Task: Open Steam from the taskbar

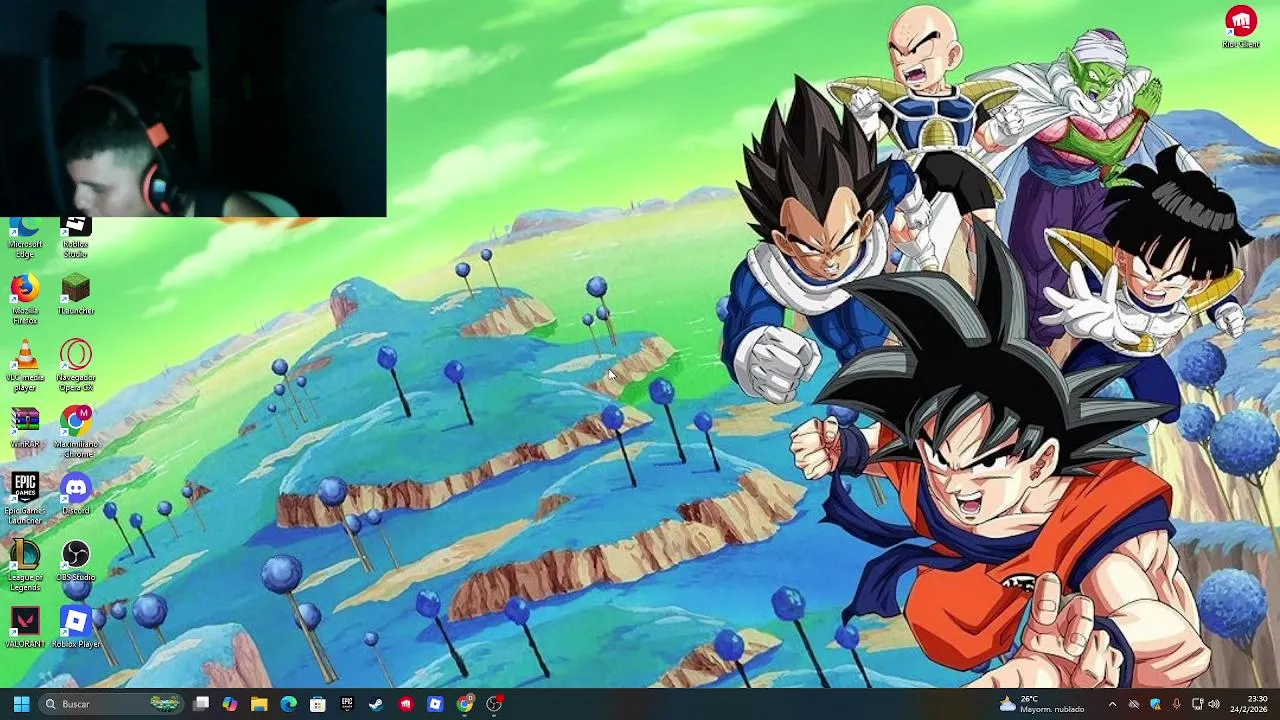Action: pos(376,704)
